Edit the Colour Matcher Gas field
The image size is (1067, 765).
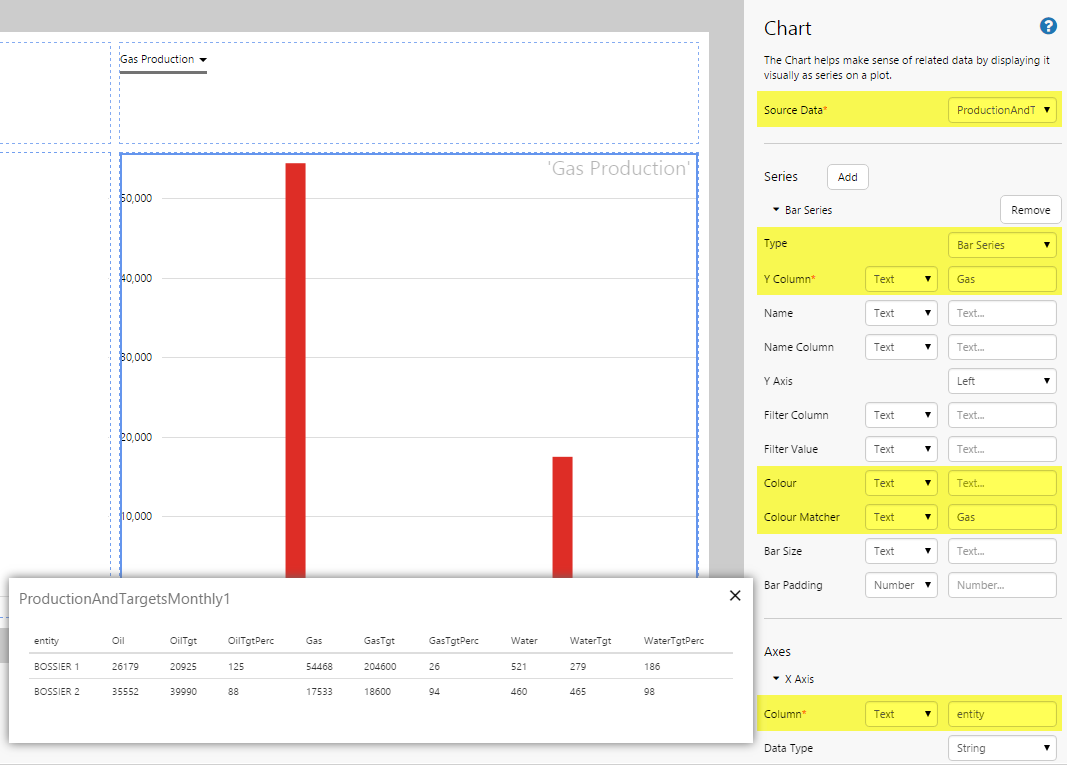[x=1002, y=517]
